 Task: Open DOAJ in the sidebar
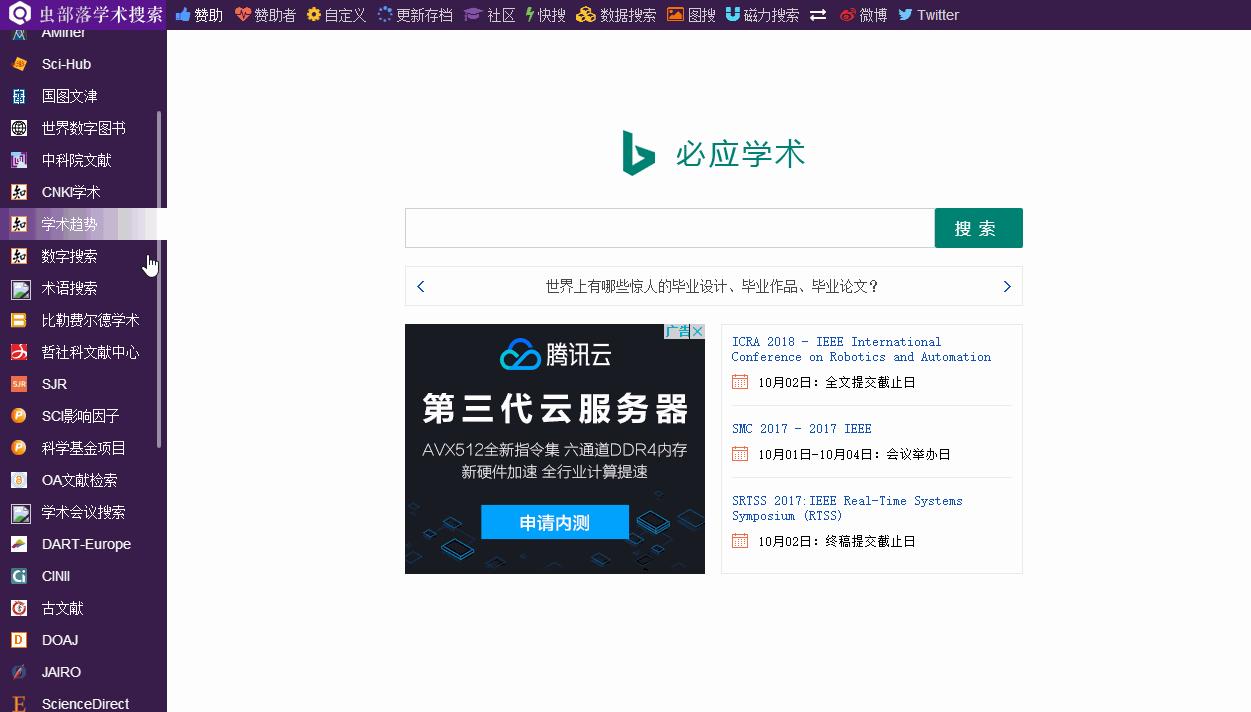pyautogui.click(x=60, y=640)
